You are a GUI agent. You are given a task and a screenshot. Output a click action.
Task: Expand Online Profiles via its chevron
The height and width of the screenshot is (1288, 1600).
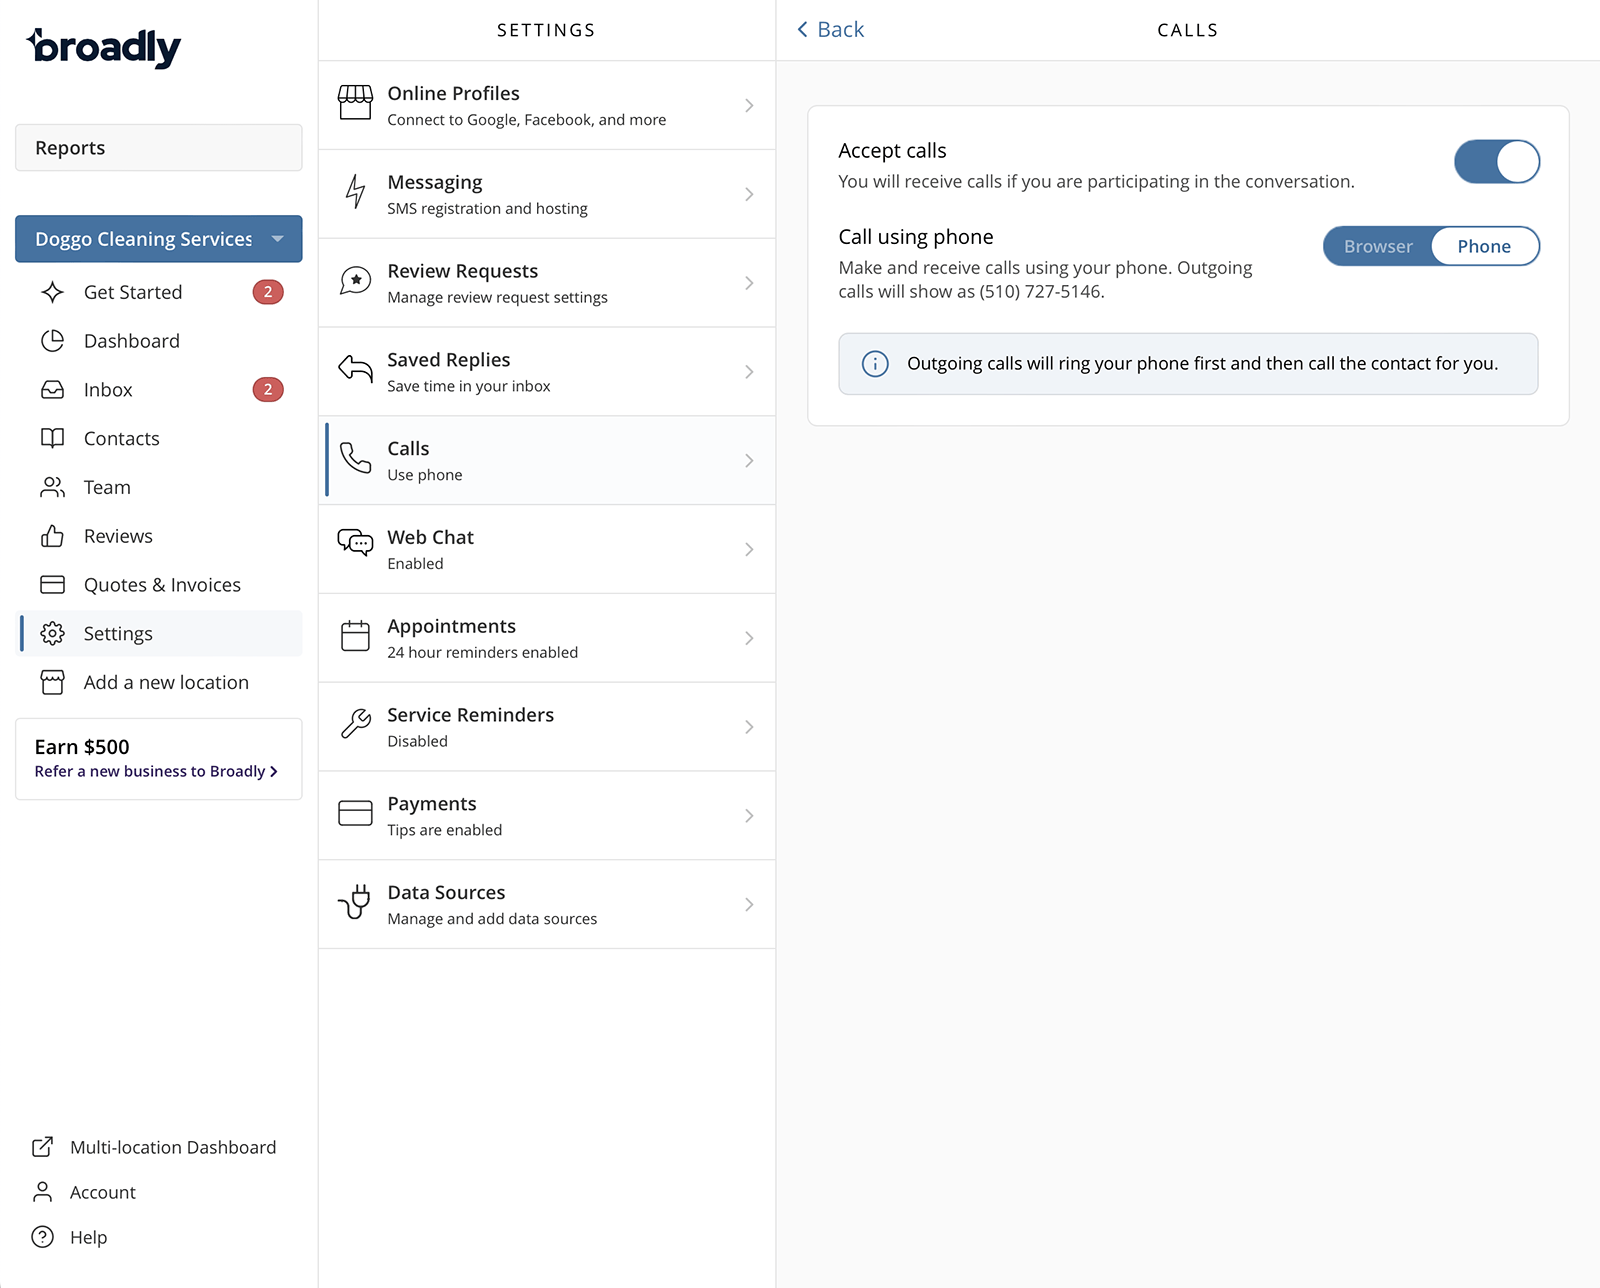(749, 105)
